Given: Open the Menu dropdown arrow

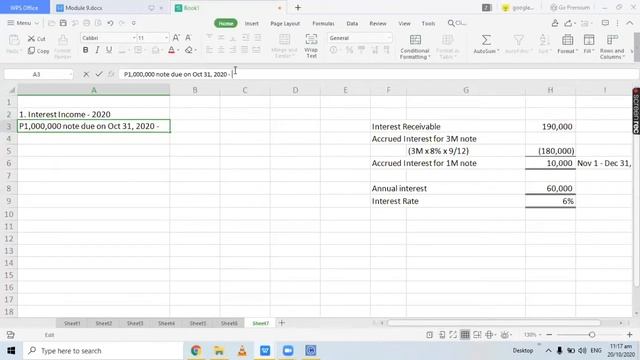Looking at the screenshot, I should (x=37, y=23).
